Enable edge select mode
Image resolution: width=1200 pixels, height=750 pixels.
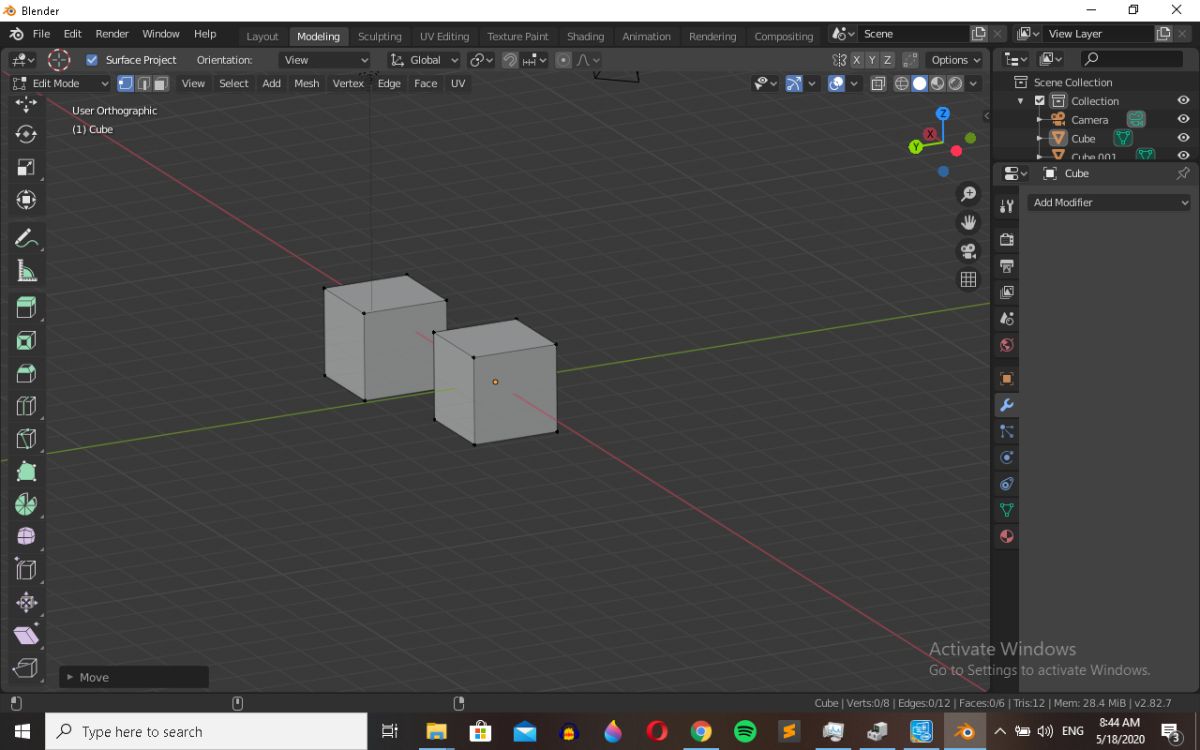(x=143, y=84)
